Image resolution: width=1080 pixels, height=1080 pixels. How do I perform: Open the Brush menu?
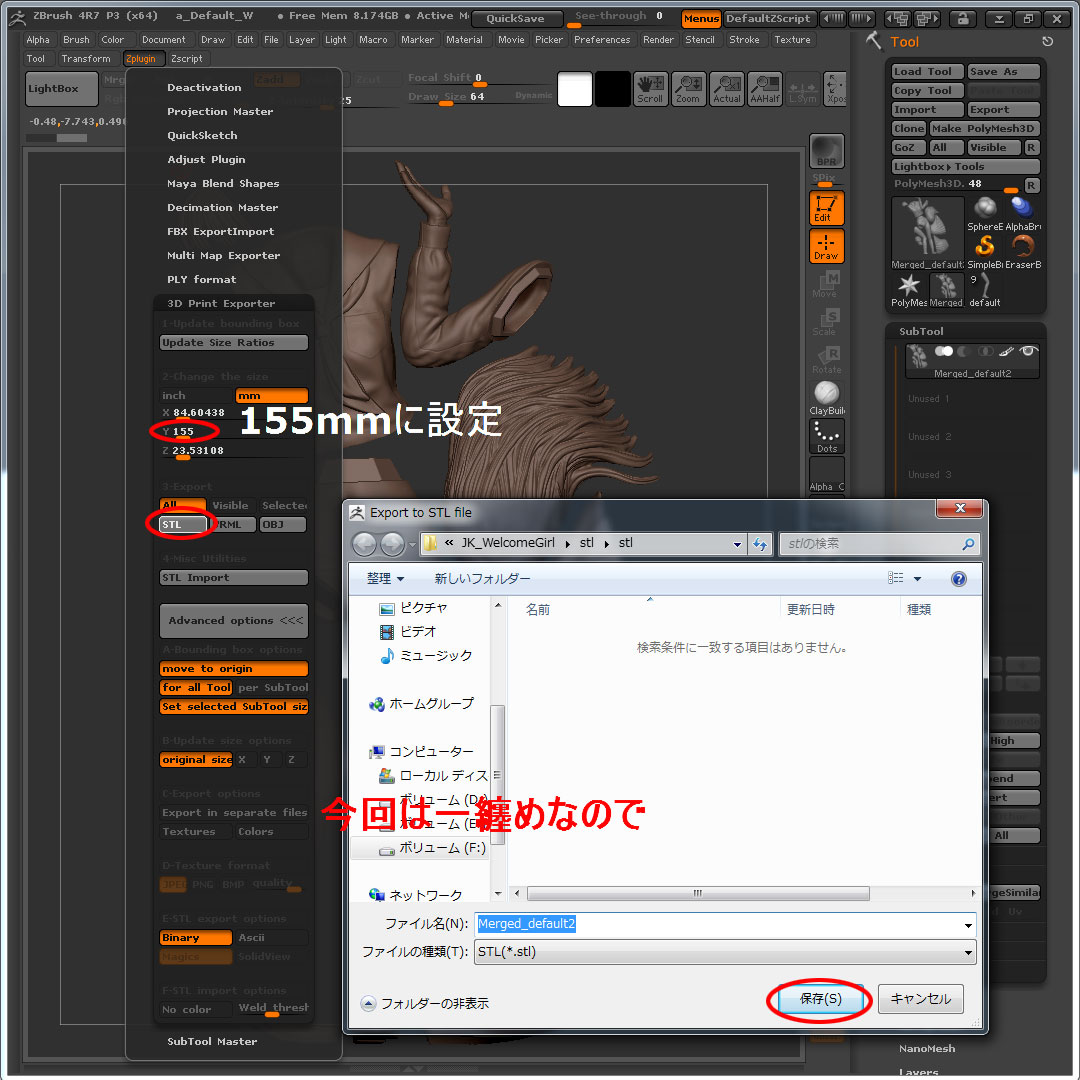pos(76,39)
